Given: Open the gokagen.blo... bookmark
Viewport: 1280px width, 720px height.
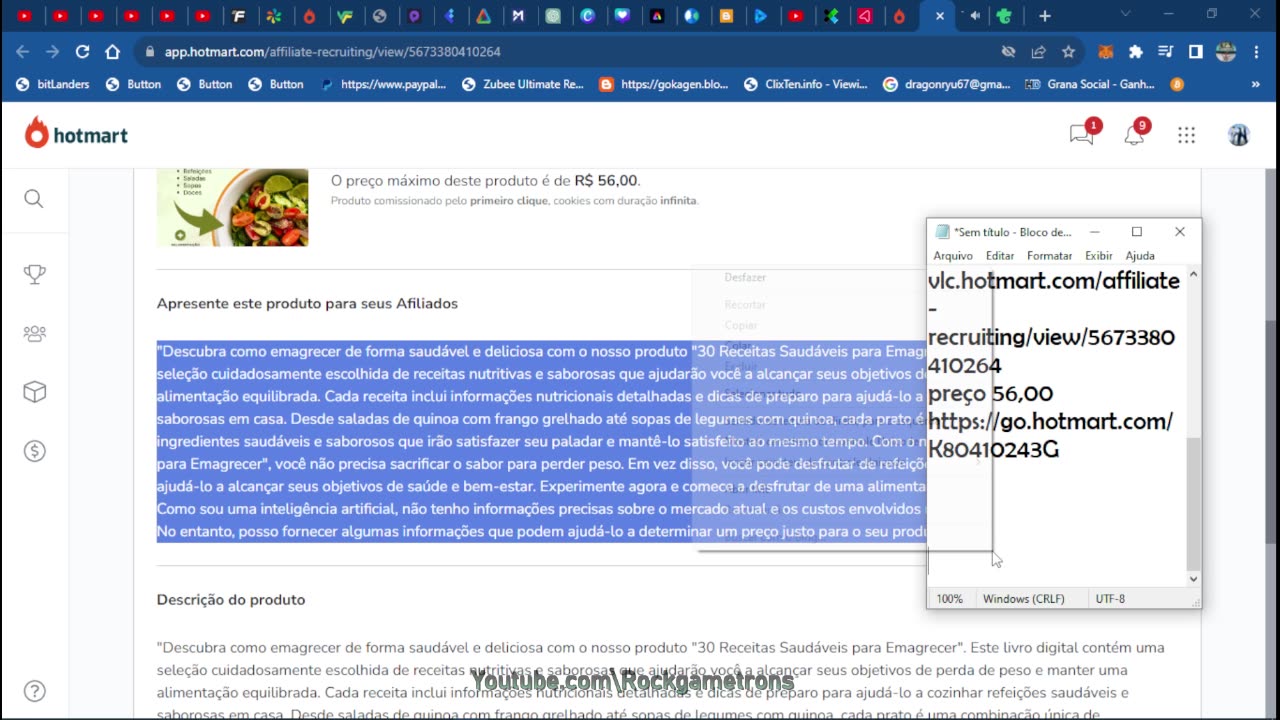Looking at the screenshot, I should tap(664, 84).
